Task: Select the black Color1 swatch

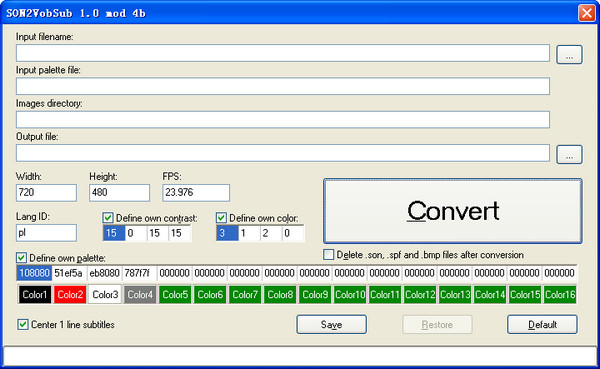Action: [x=34, y=294]
